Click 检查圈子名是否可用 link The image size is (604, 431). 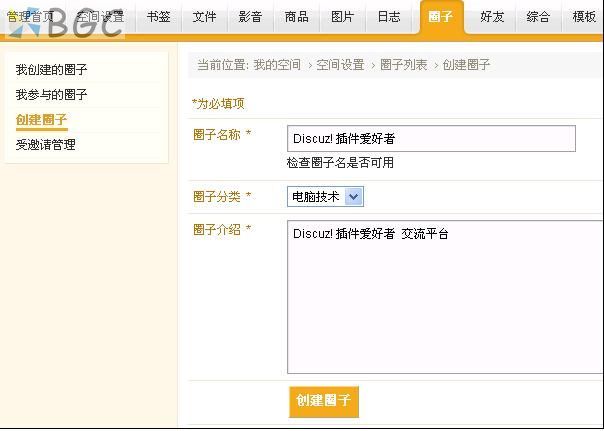(x=340, y=163)
